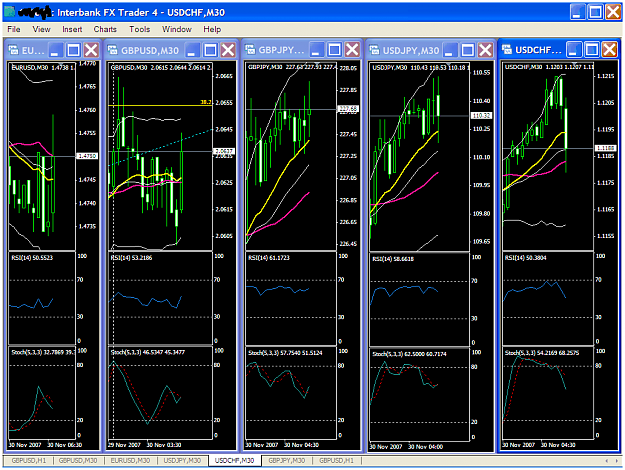Select the RSI(14) 50.3804 label in USDCHF
The width and height of the screenshot is (625, 470).
click(x=525, y=258)
